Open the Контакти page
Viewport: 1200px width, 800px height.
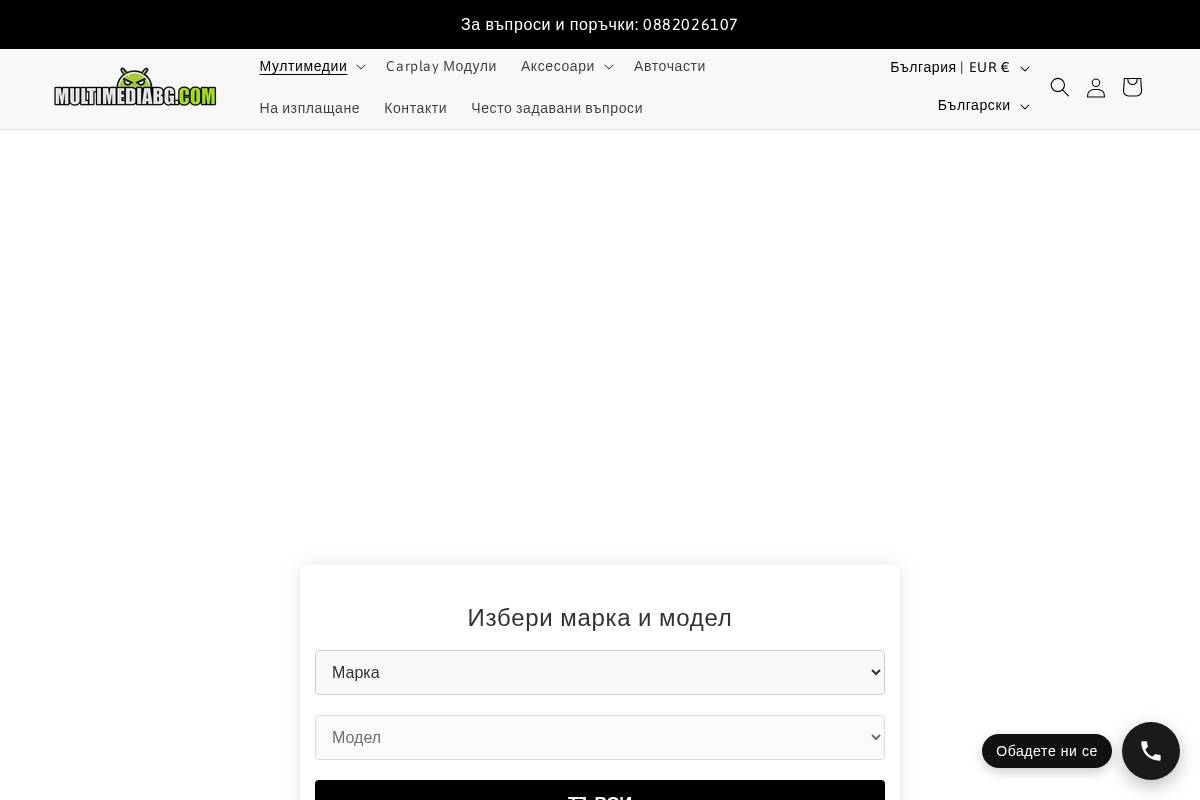click(x=415, y=108)
